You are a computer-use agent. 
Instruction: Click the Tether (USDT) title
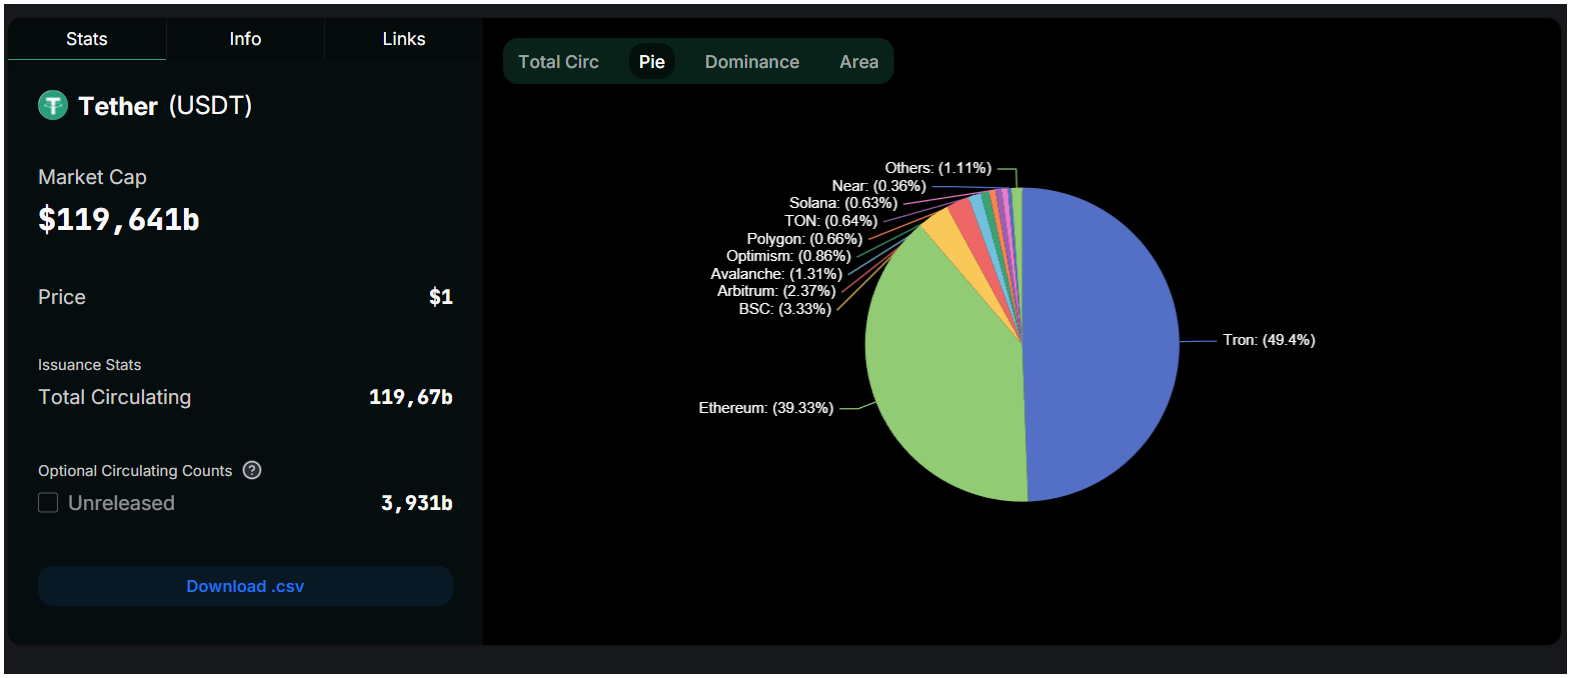click(165, 106)
